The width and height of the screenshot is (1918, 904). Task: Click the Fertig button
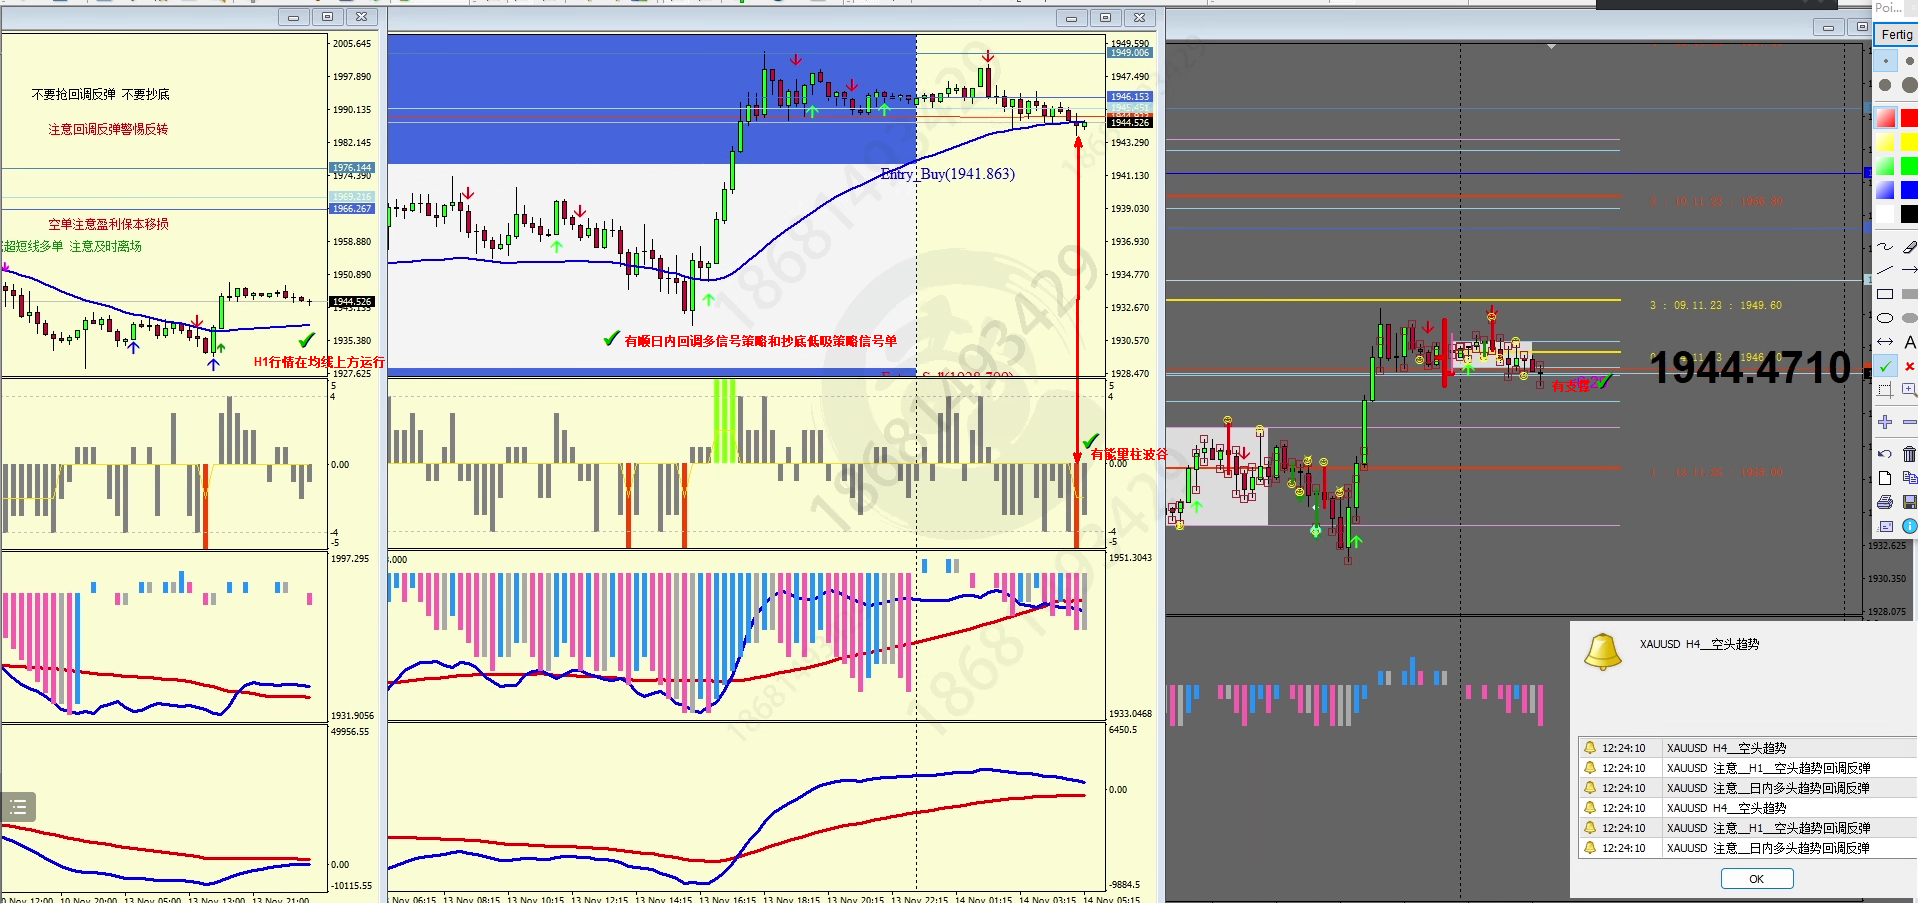click(1896, 35)
